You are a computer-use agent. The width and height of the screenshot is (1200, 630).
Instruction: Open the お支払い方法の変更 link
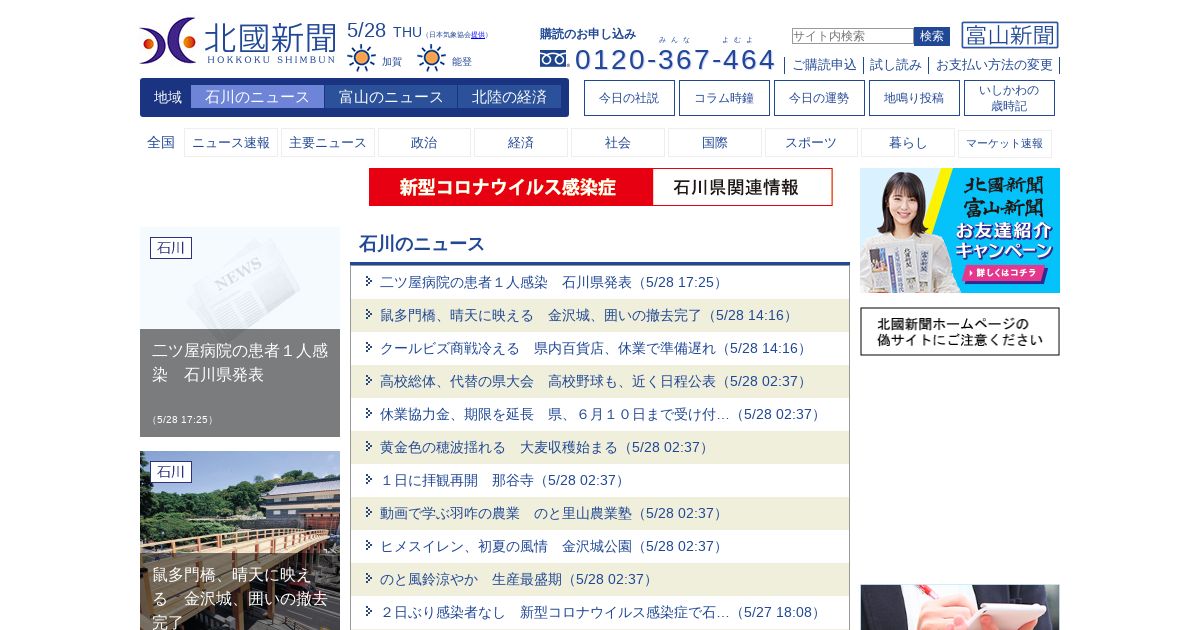(994, 65)
